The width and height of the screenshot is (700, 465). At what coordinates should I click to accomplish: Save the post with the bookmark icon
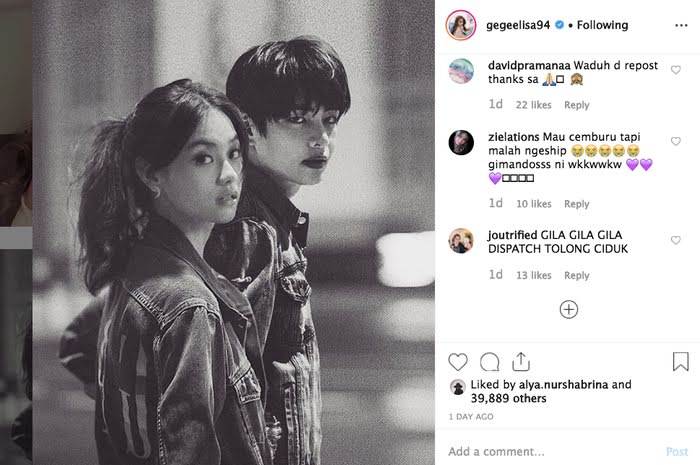tap(680, 361)
